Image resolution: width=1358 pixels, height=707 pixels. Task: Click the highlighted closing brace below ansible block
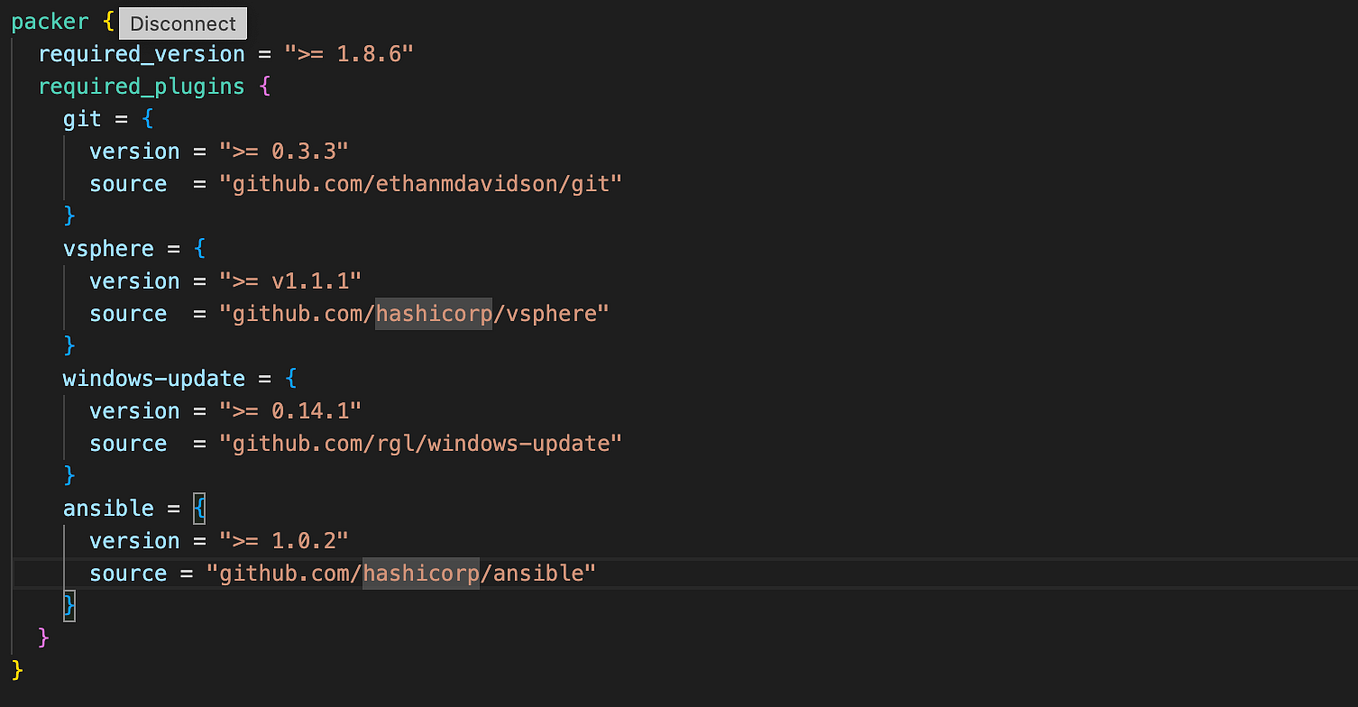click(x=68, y=605)
